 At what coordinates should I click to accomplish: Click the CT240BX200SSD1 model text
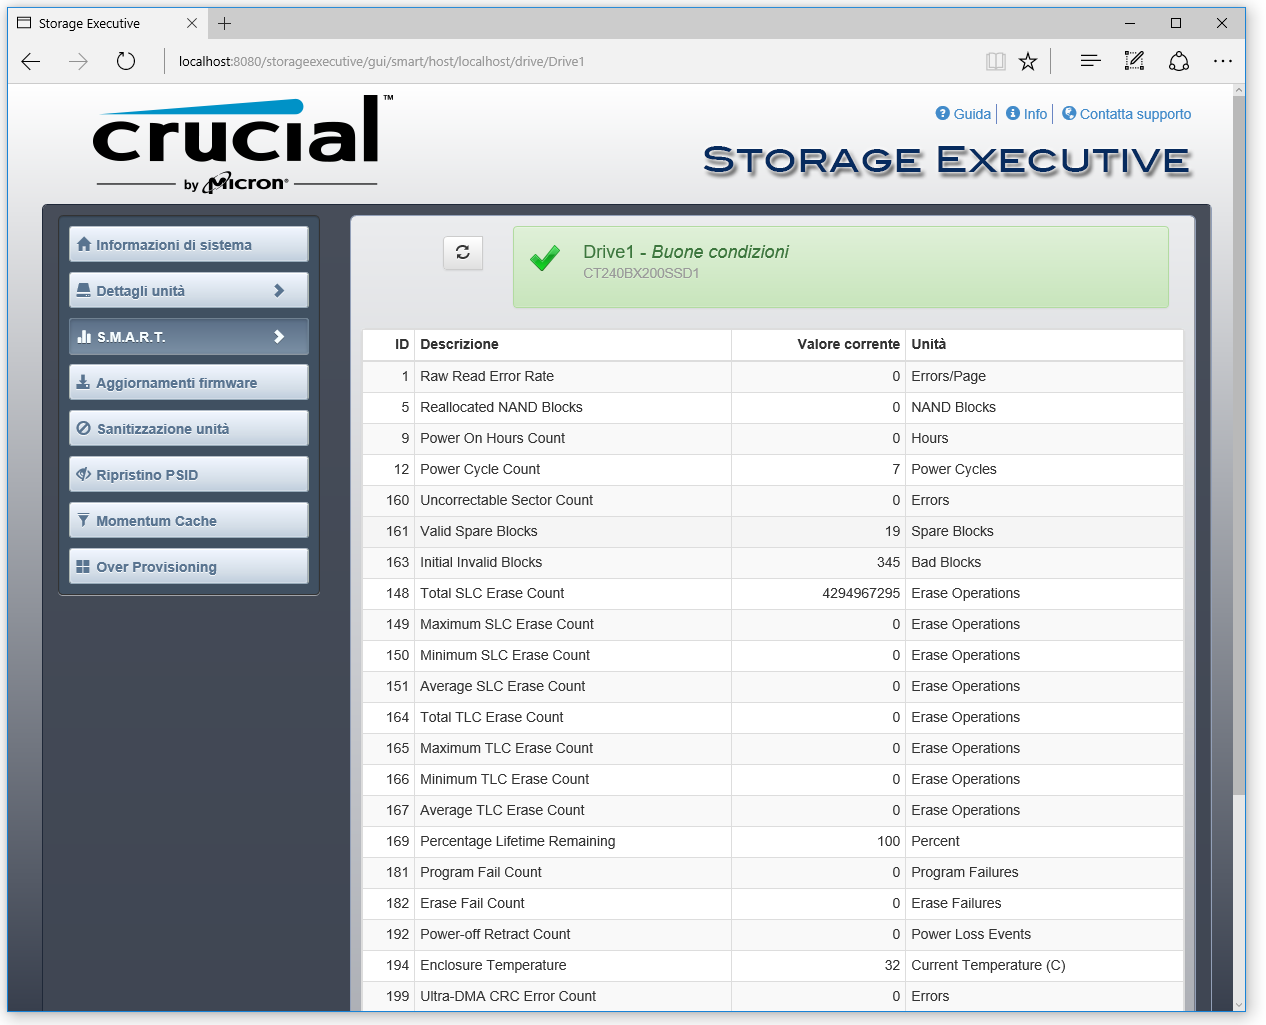(x=641, y=273)
